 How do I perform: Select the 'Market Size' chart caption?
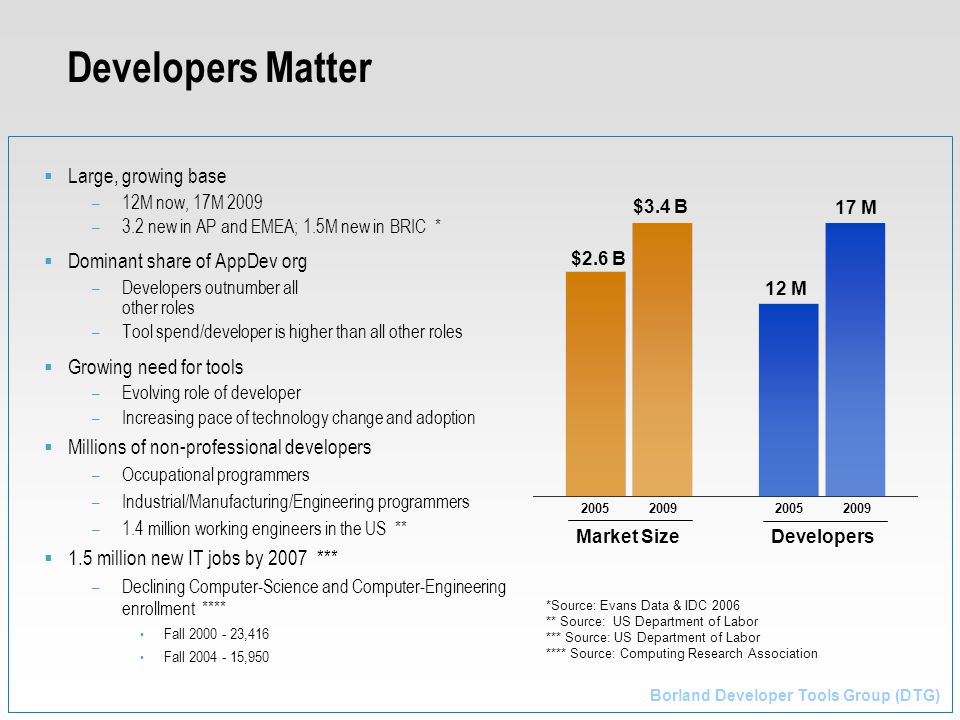(x=628, y=536)
